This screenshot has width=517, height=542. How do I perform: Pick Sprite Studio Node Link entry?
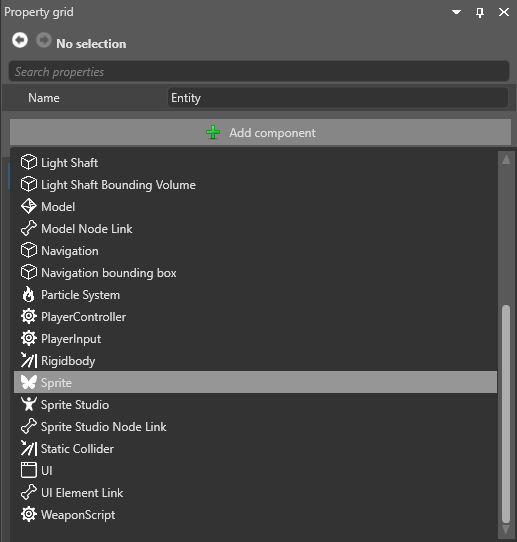click(x=255, y=427)
